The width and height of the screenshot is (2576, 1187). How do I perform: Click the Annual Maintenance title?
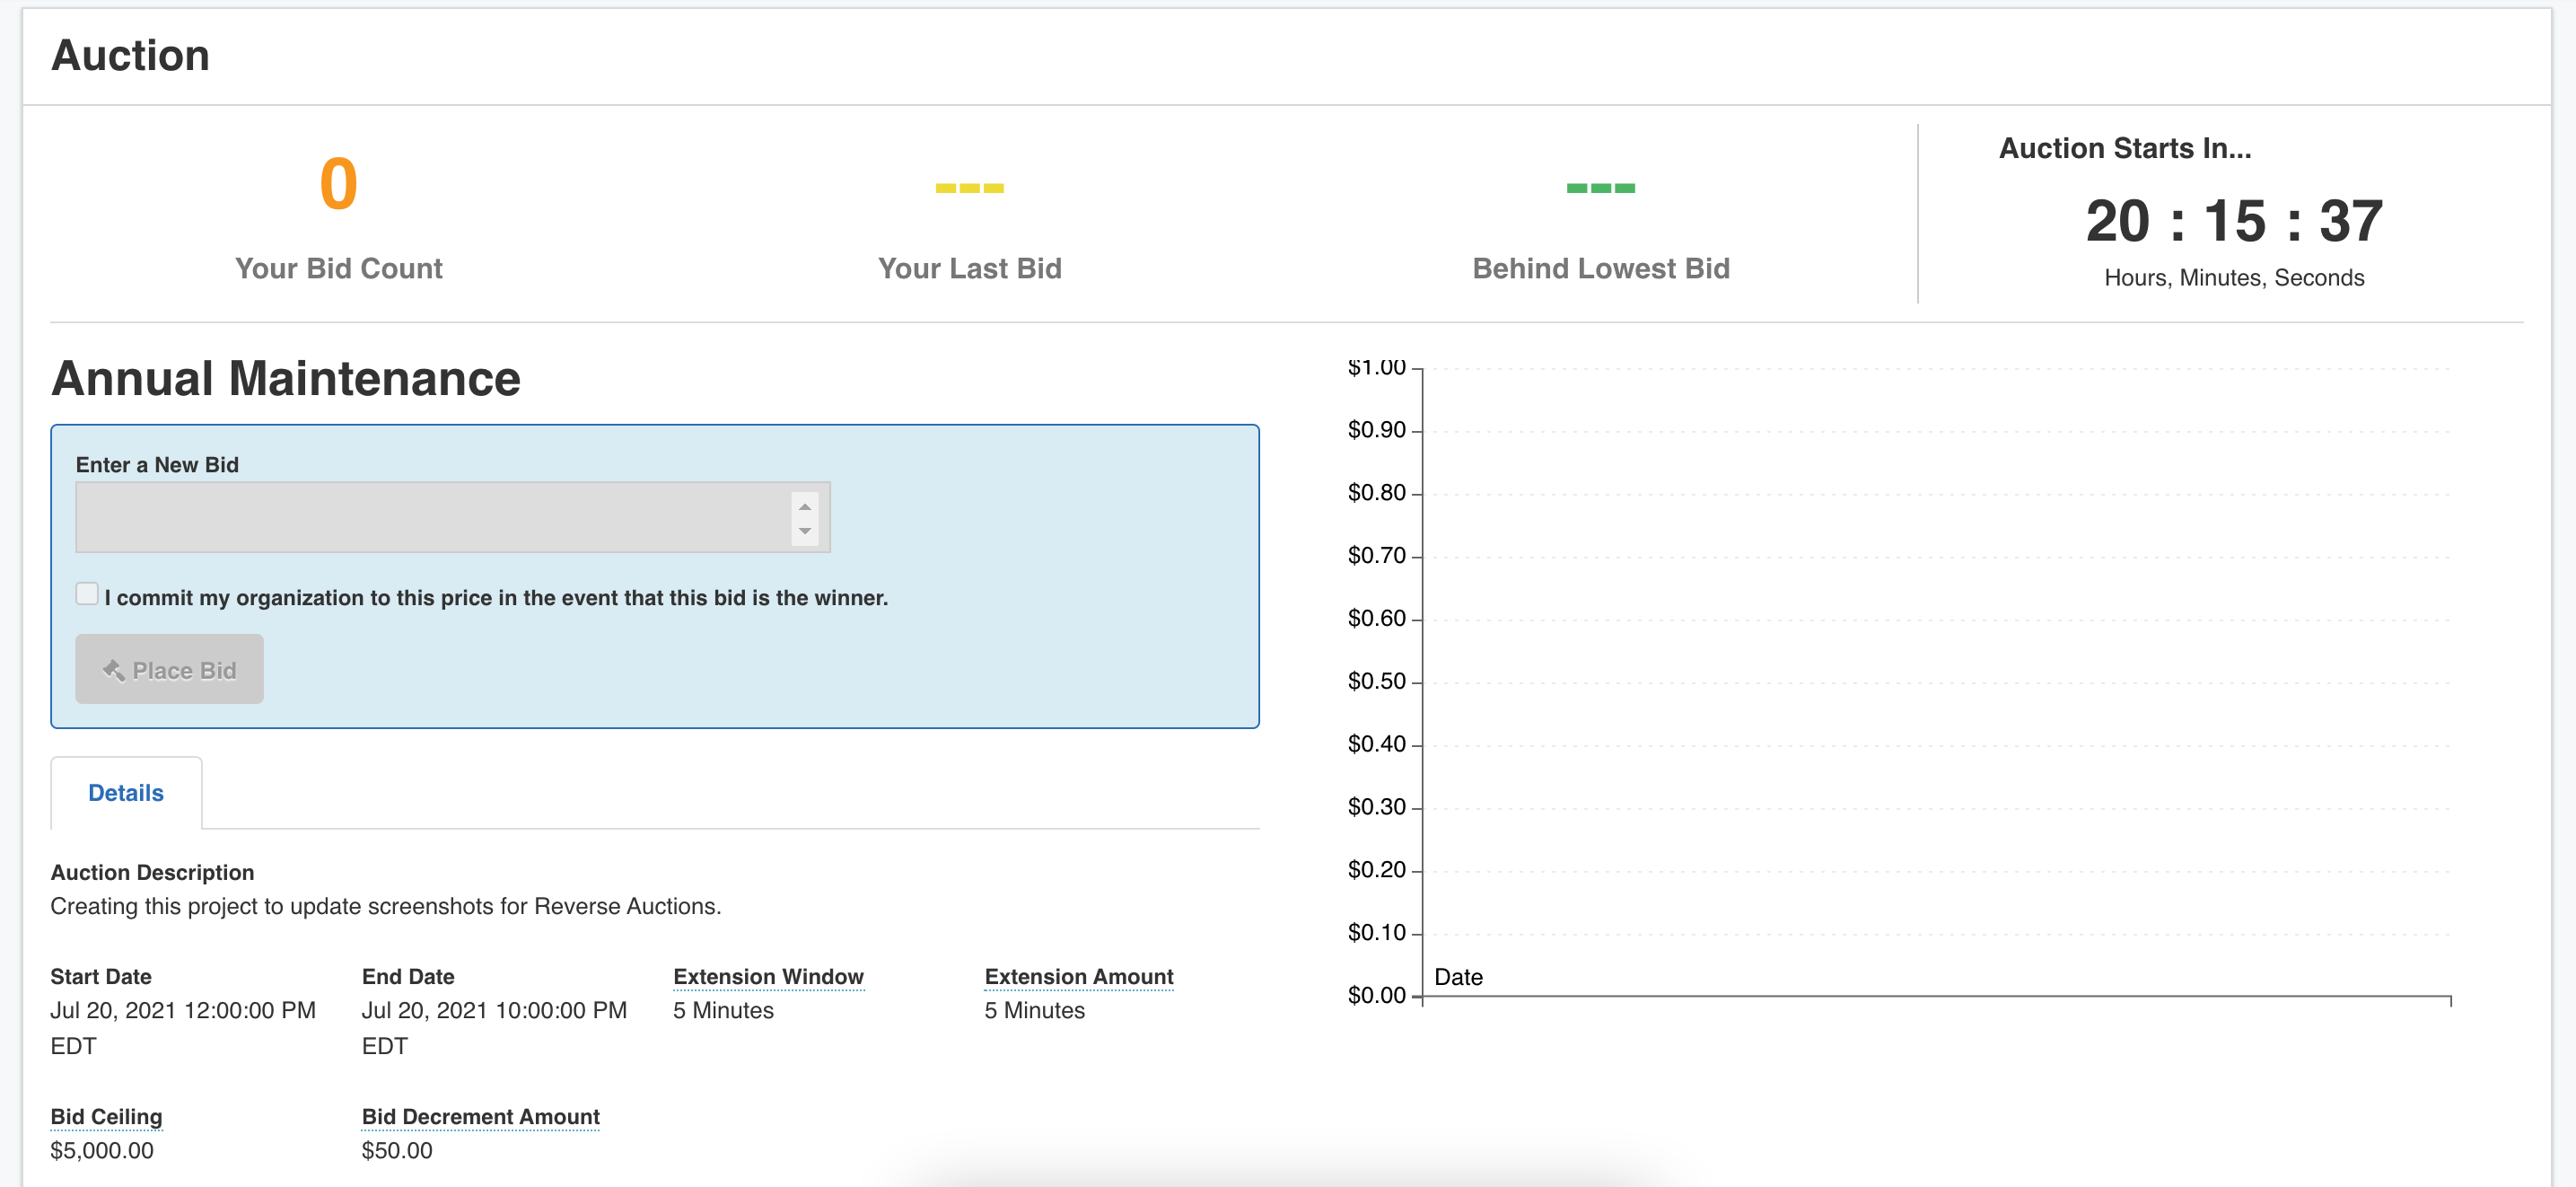(x=286, y=379)
